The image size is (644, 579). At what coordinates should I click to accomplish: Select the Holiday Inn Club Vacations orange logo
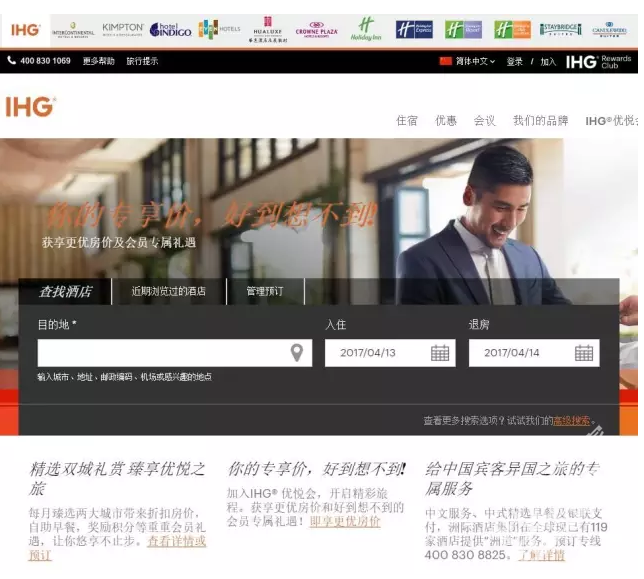click(x=512, y=30)
